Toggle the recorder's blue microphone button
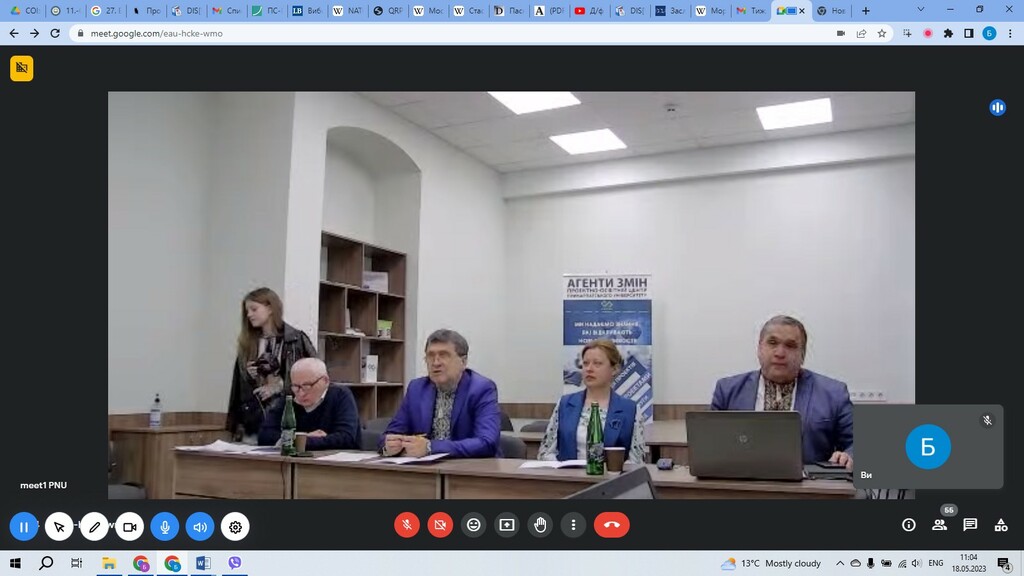 [x=165, y=526]
